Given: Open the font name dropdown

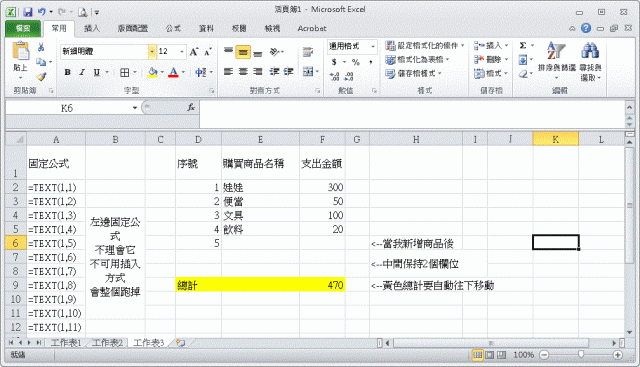Looking at the screenshot, I should click(152, 51).
